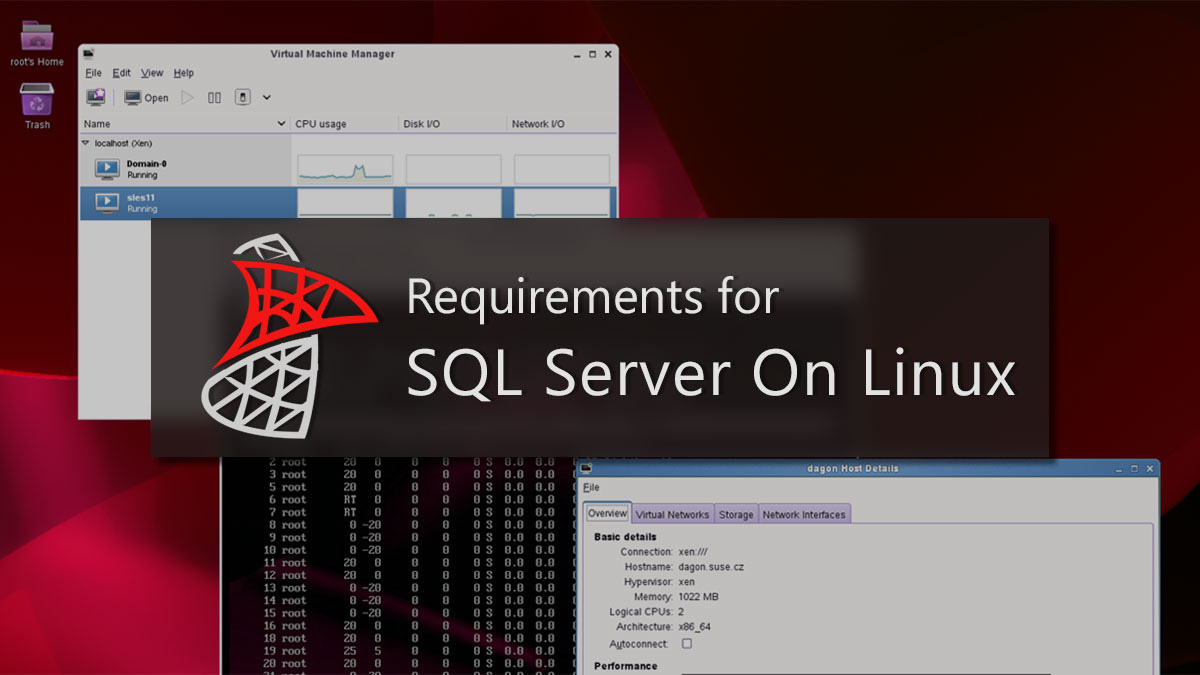1200x675 pixels.
Task: Open the Name column sort dropdown
Action: click(280, 123)
